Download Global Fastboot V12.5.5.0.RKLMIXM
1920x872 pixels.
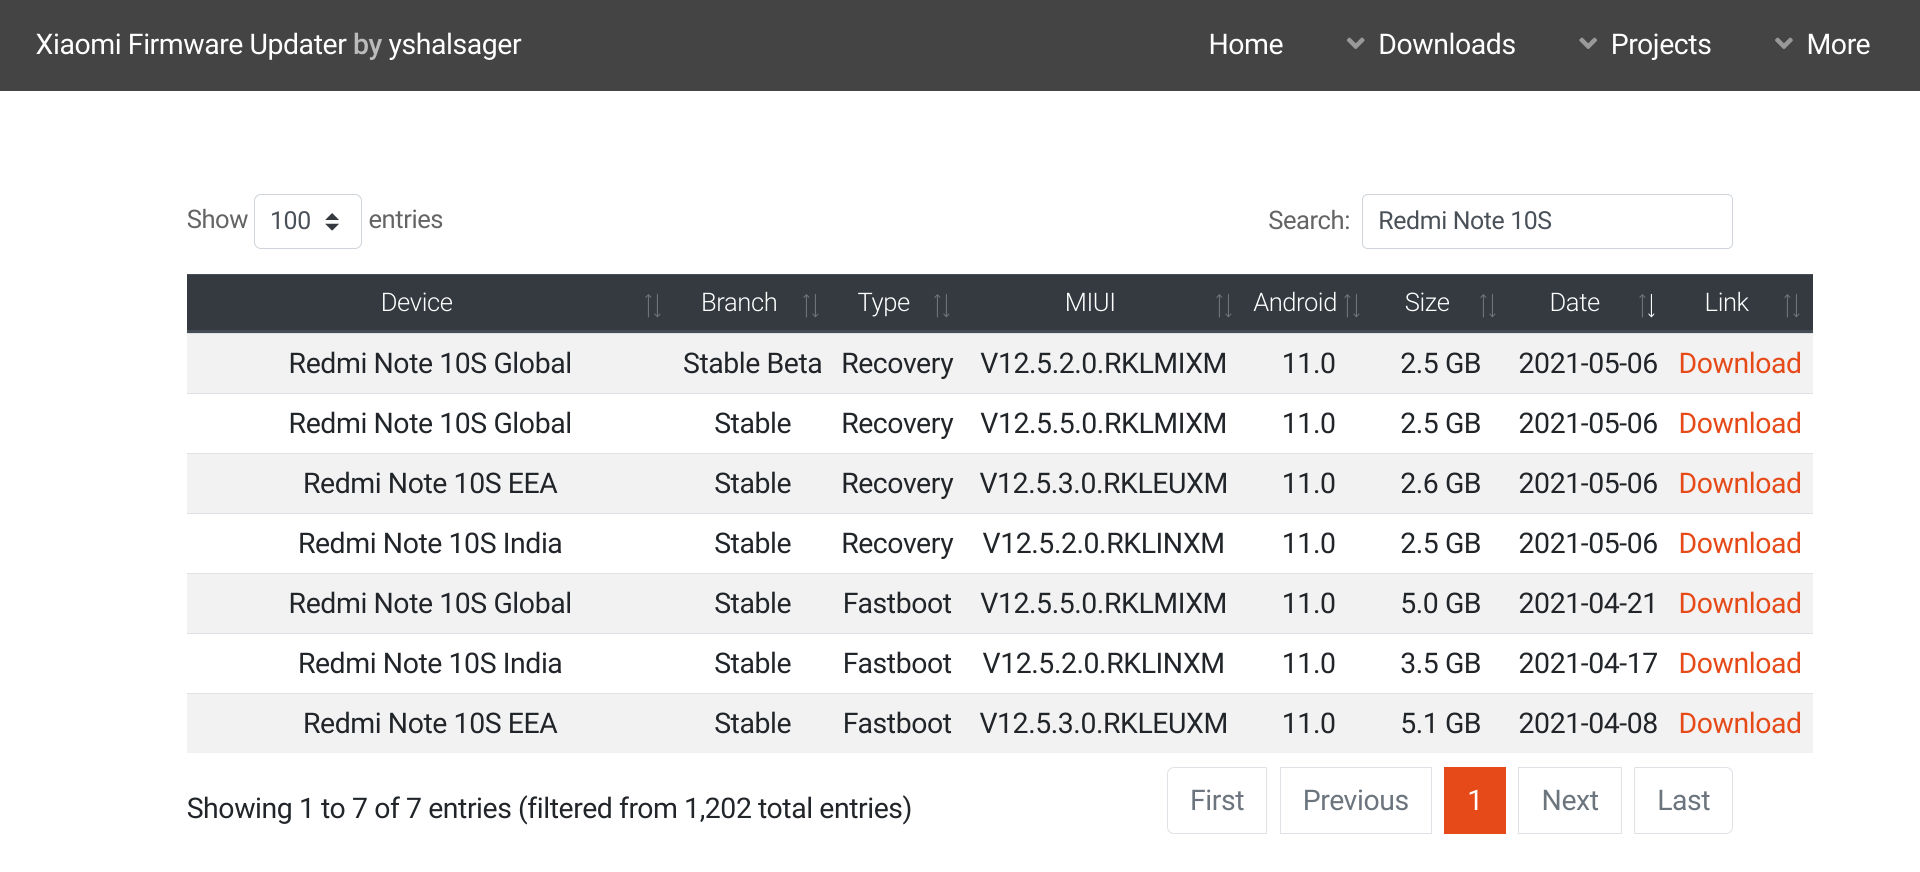(x=1740, y=604)
